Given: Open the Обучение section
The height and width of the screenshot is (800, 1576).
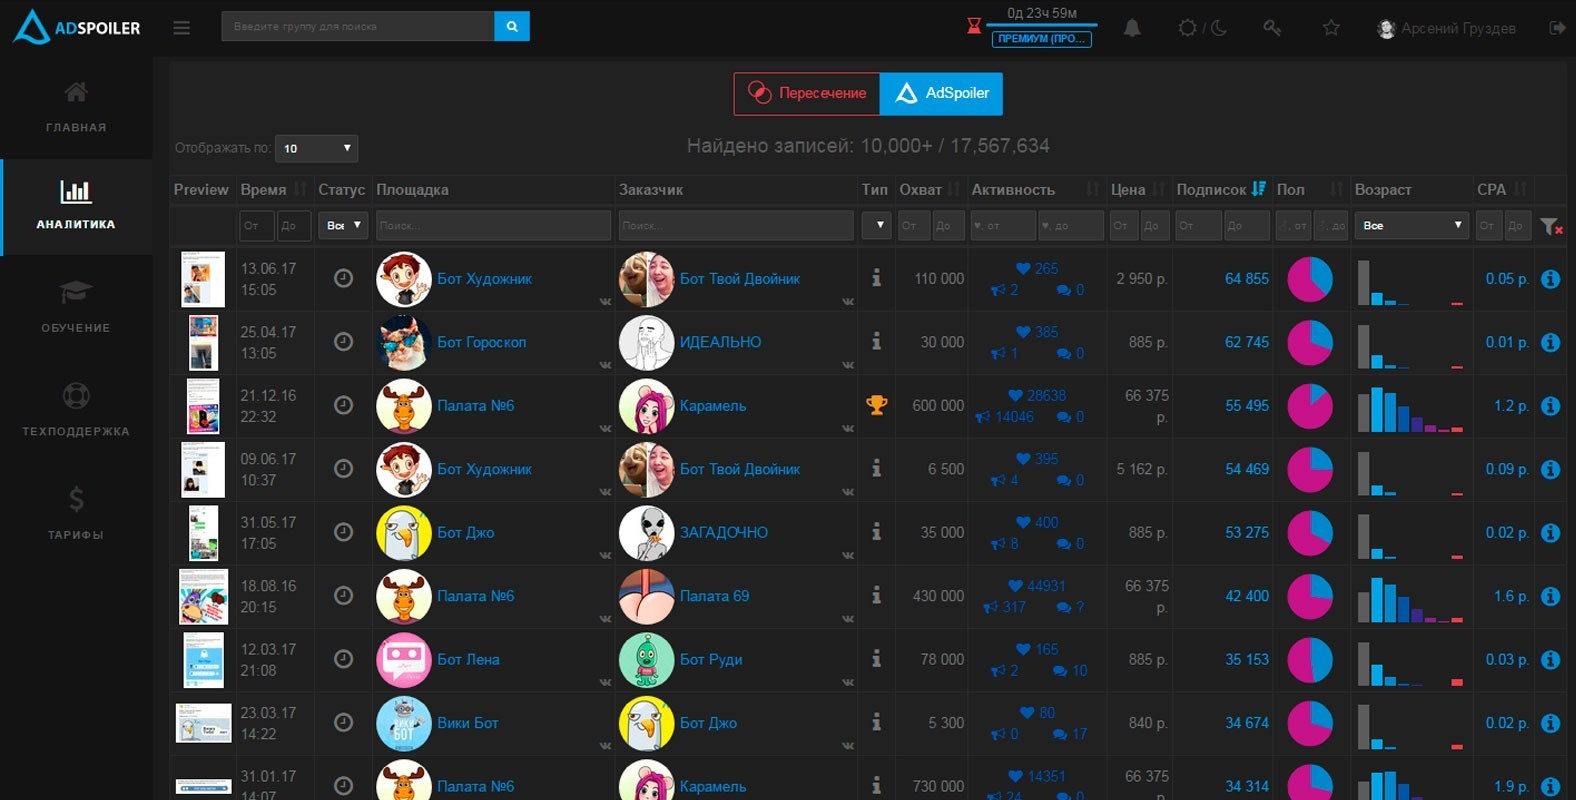Looking at the screenshot, I should pos(76,307).
